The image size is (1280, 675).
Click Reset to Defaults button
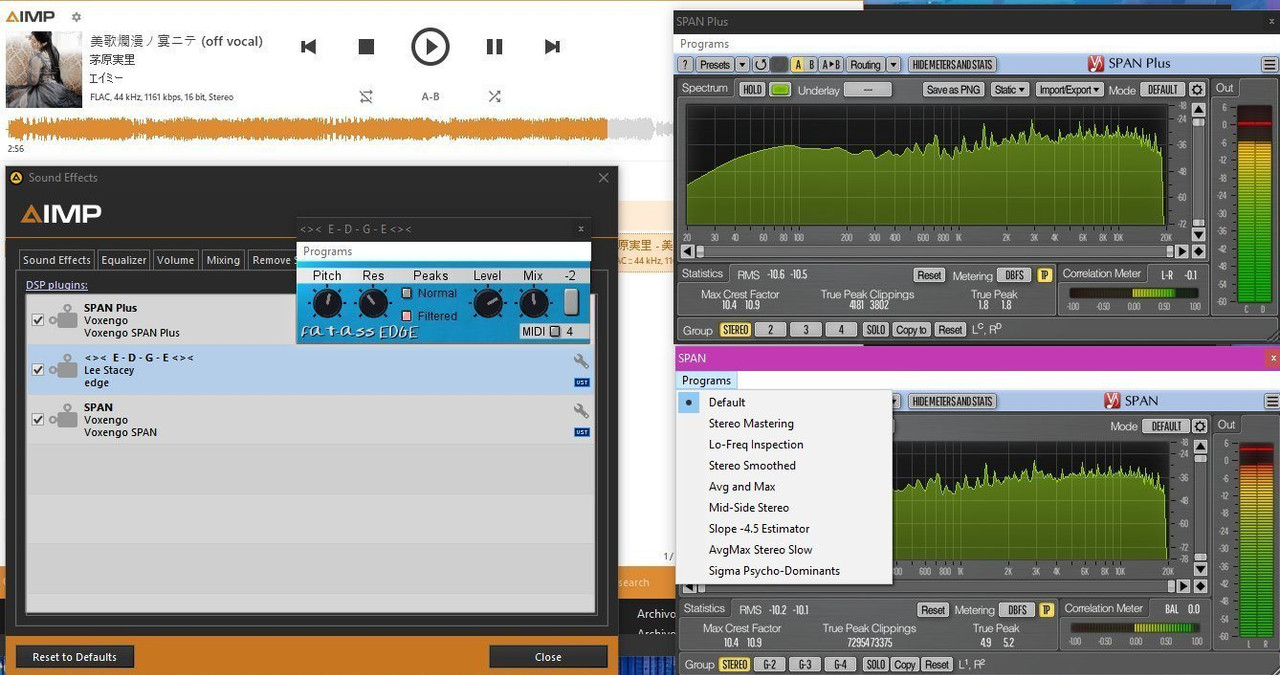pyautogui.click(x=75, y=657)
